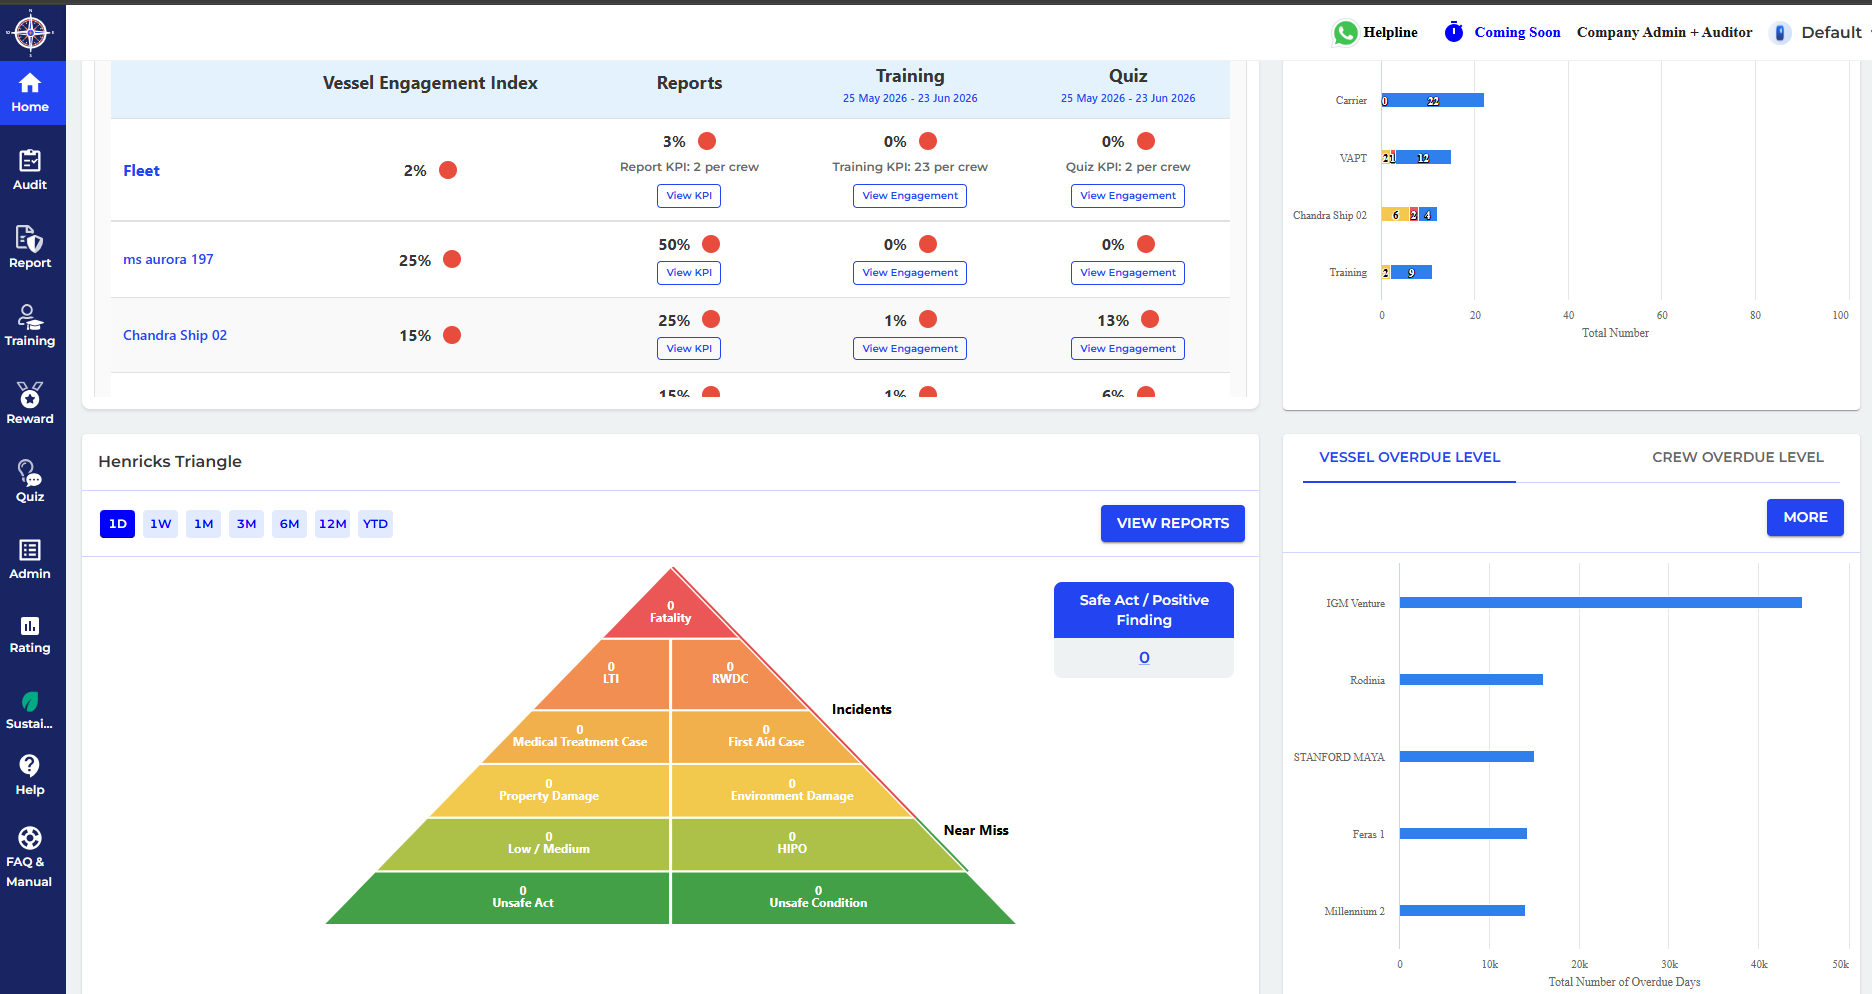This screenshot has height=994, width=1872.
Task: Click the VIEW REPORTS button
Action: coord(1173,523)
